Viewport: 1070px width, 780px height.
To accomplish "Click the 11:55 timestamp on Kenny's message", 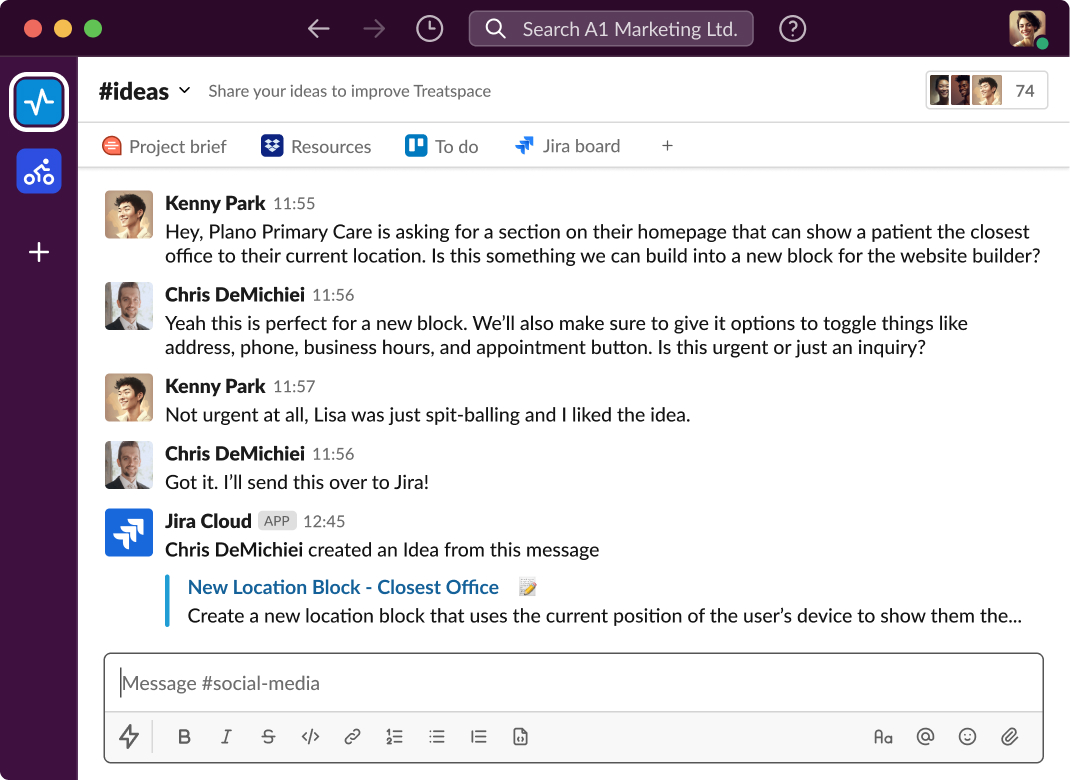I will pyautogui.click(x=294, y=203).
